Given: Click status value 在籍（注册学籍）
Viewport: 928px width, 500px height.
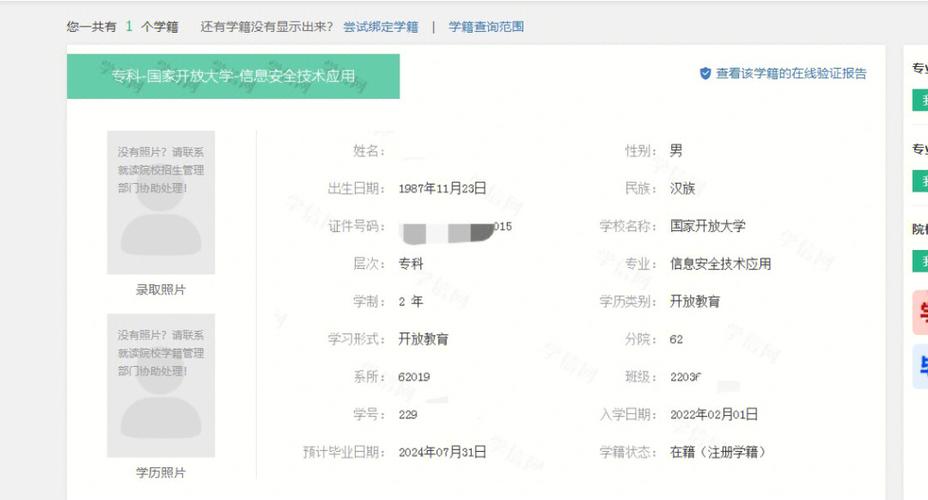Looking at the screenshot, I should point(717,453).
